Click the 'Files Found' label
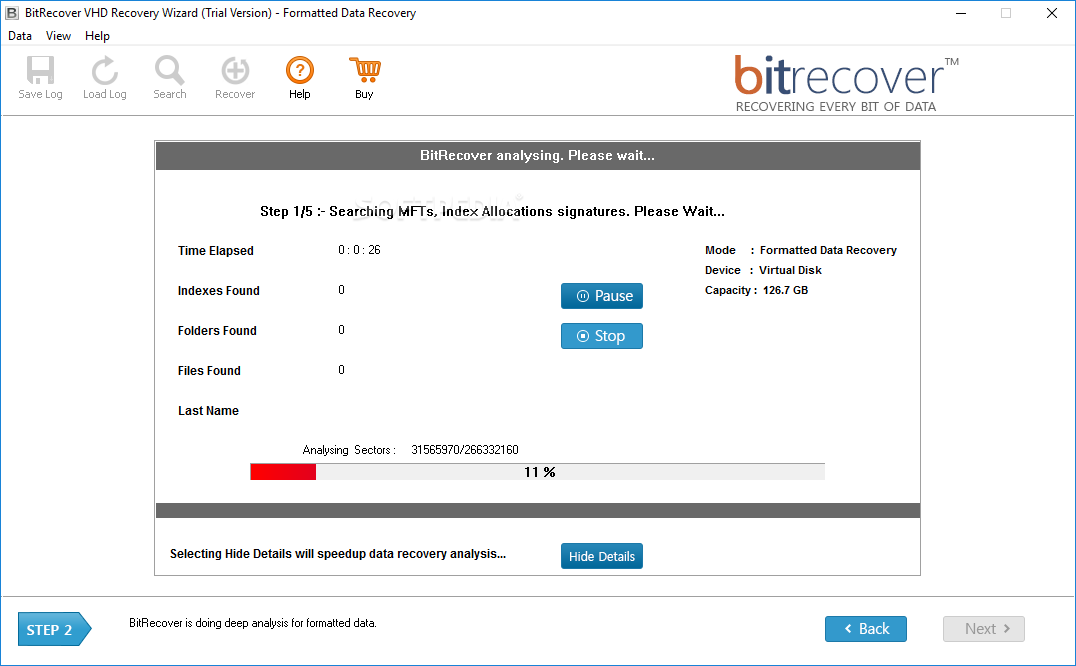1076x666 pixels. pyautogui.click(x=209, y=371)
